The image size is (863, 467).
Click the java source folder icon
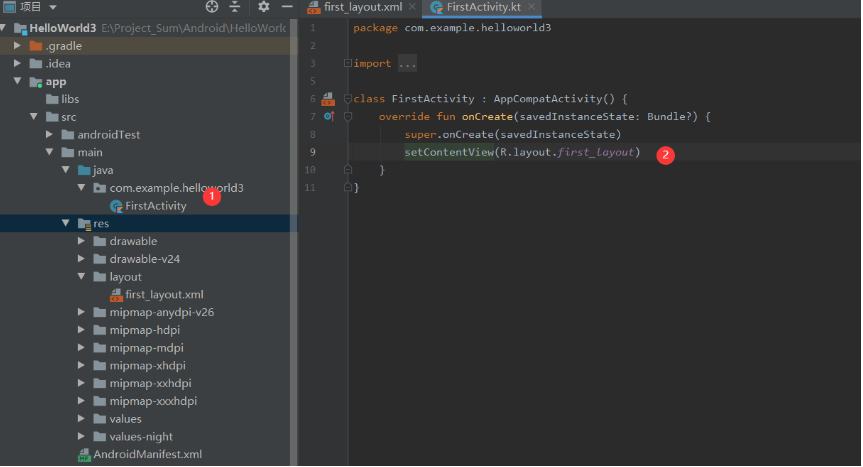(84, 170)
